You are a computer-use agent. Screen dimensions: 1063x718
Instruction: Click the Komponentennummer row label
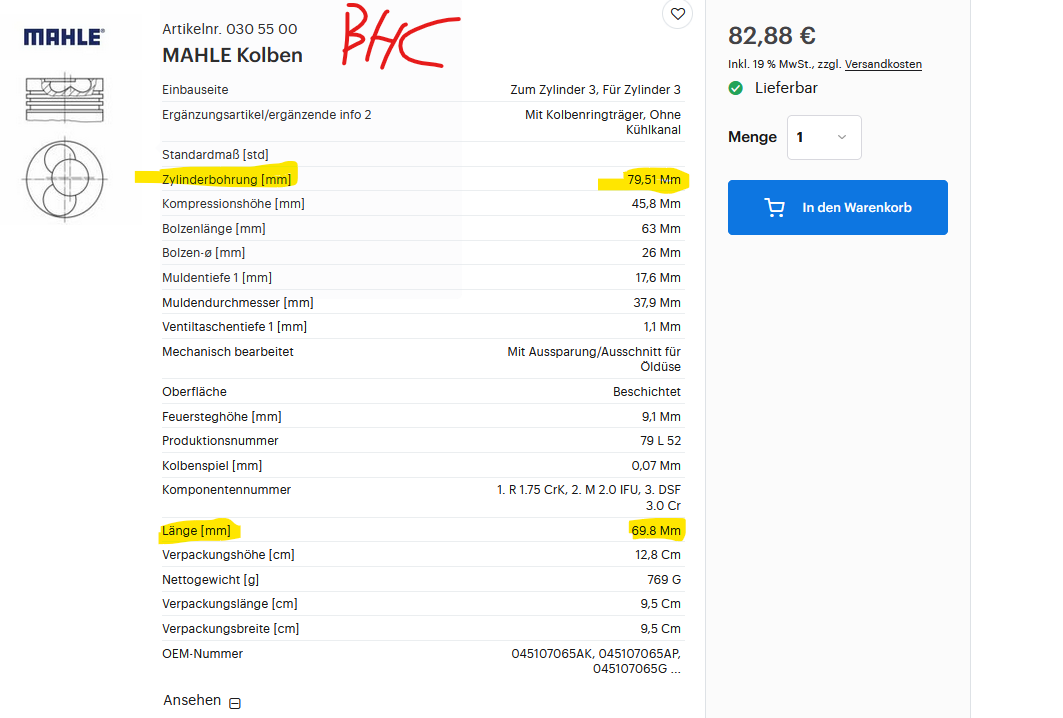click(x=226, y=490)
